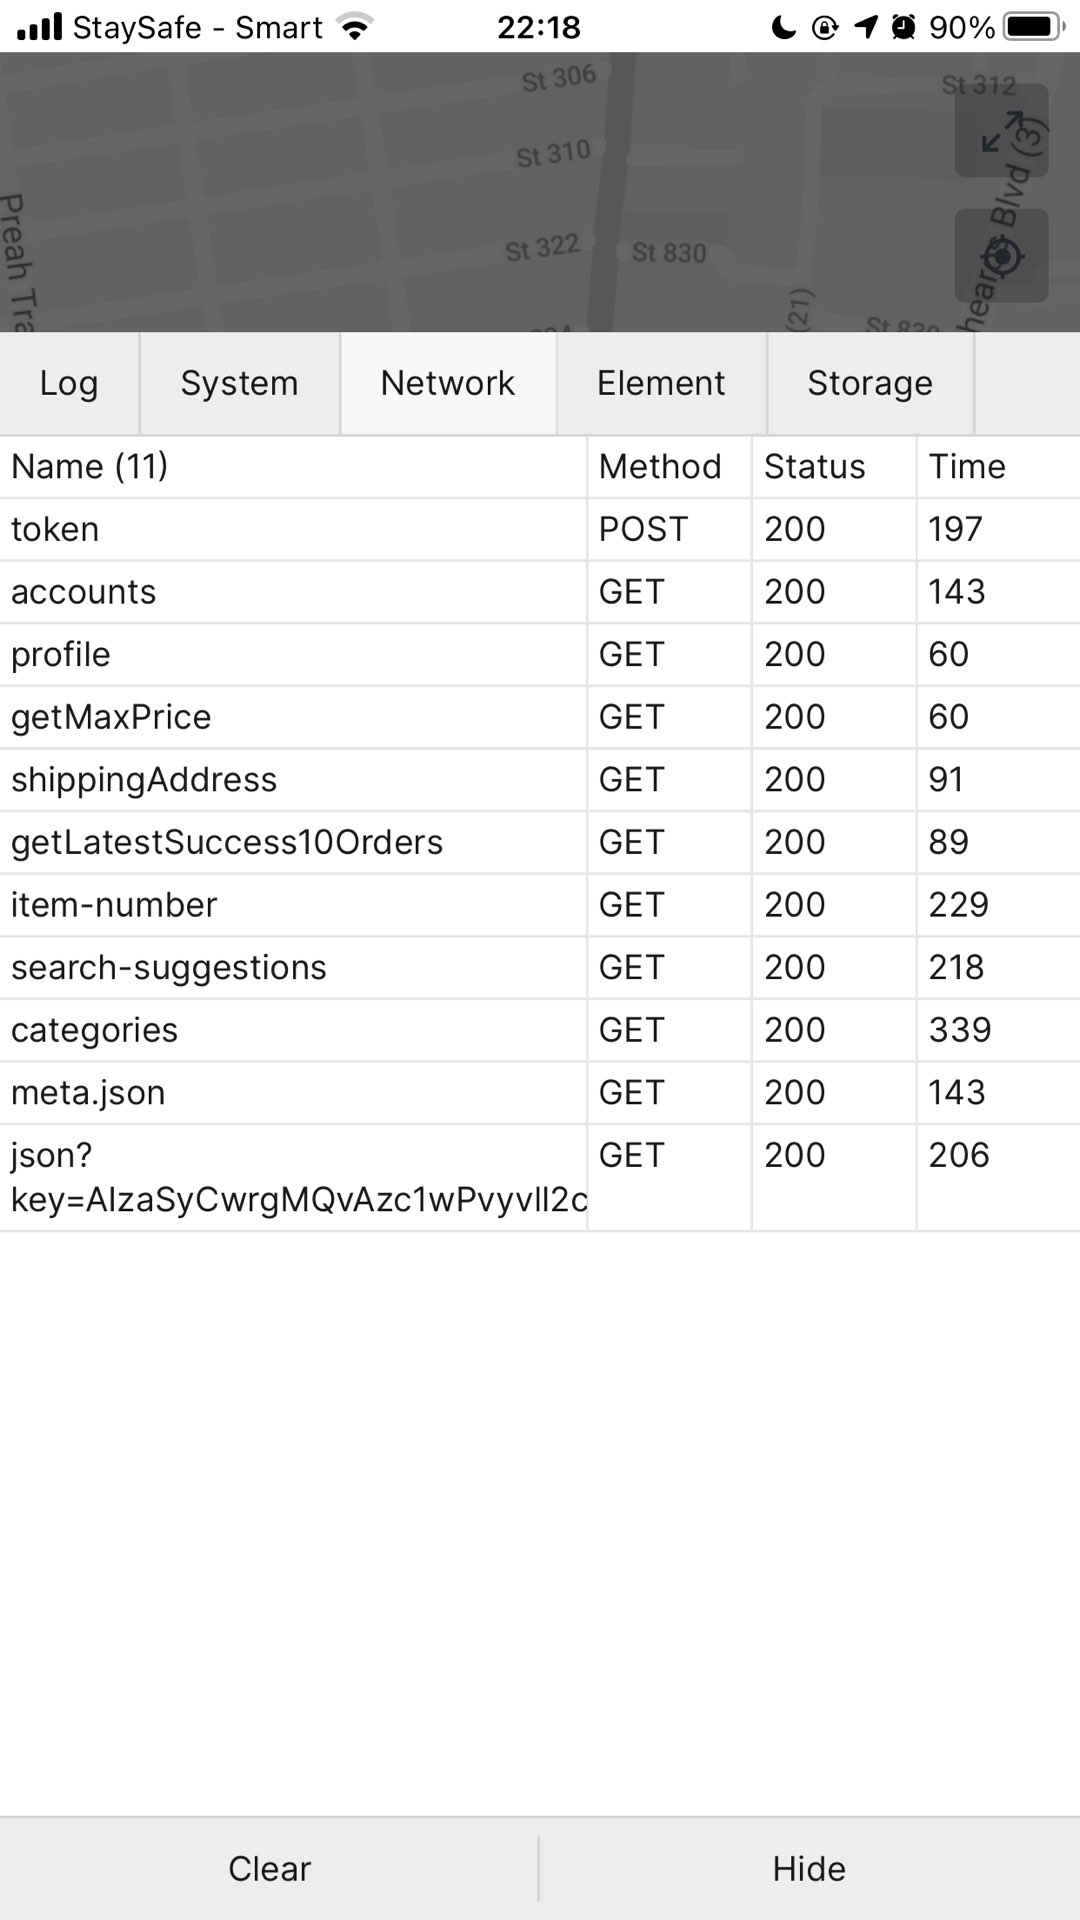Tap the Wi-Fi icon in status bar
This screenshot has height=1920, width=1080.
pos(353,27)
